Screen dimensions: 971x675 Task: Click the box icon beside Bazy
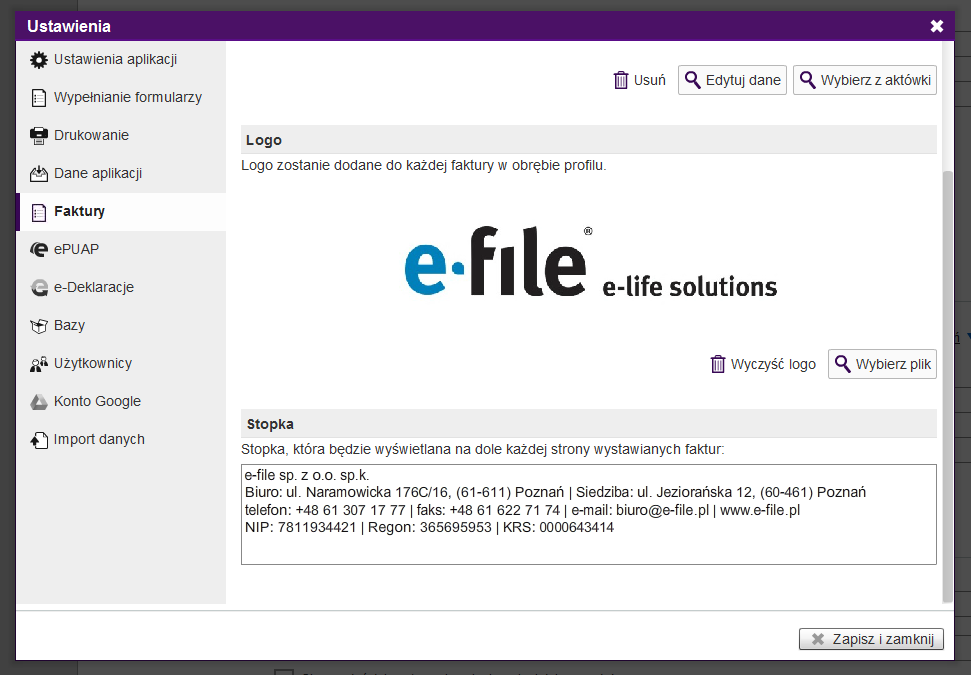[x=38, y=326]
